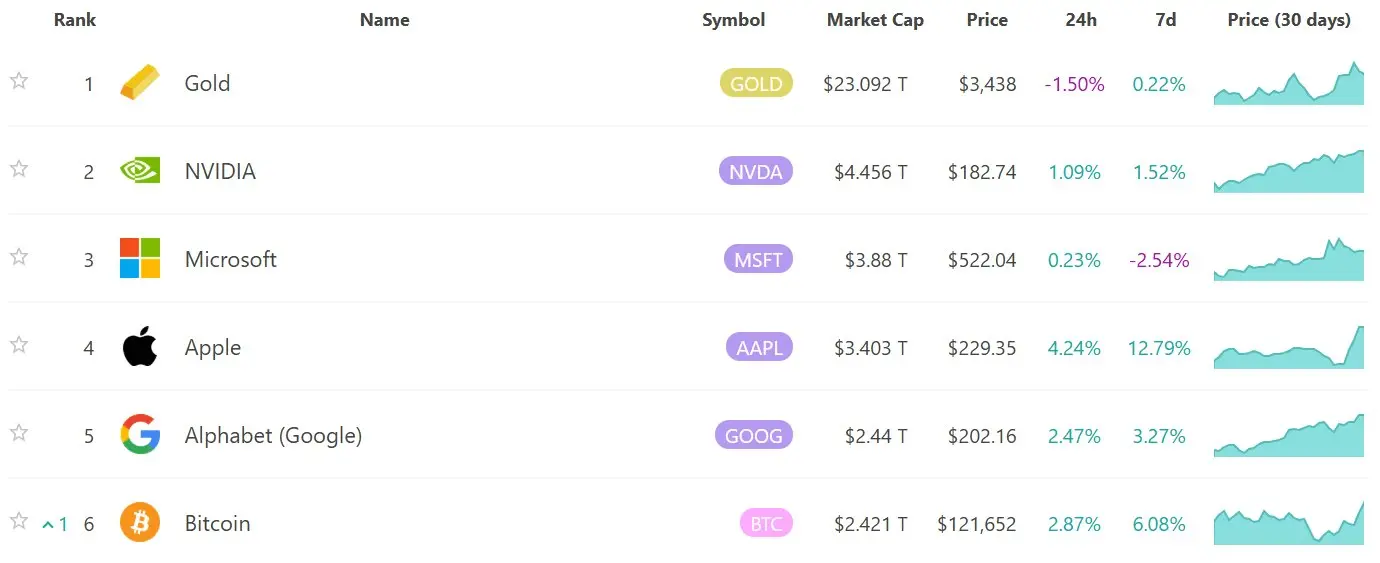The image size is (1380, 563).
Task: Click the Gold bar icon
Action: click(x=139, y=82)
